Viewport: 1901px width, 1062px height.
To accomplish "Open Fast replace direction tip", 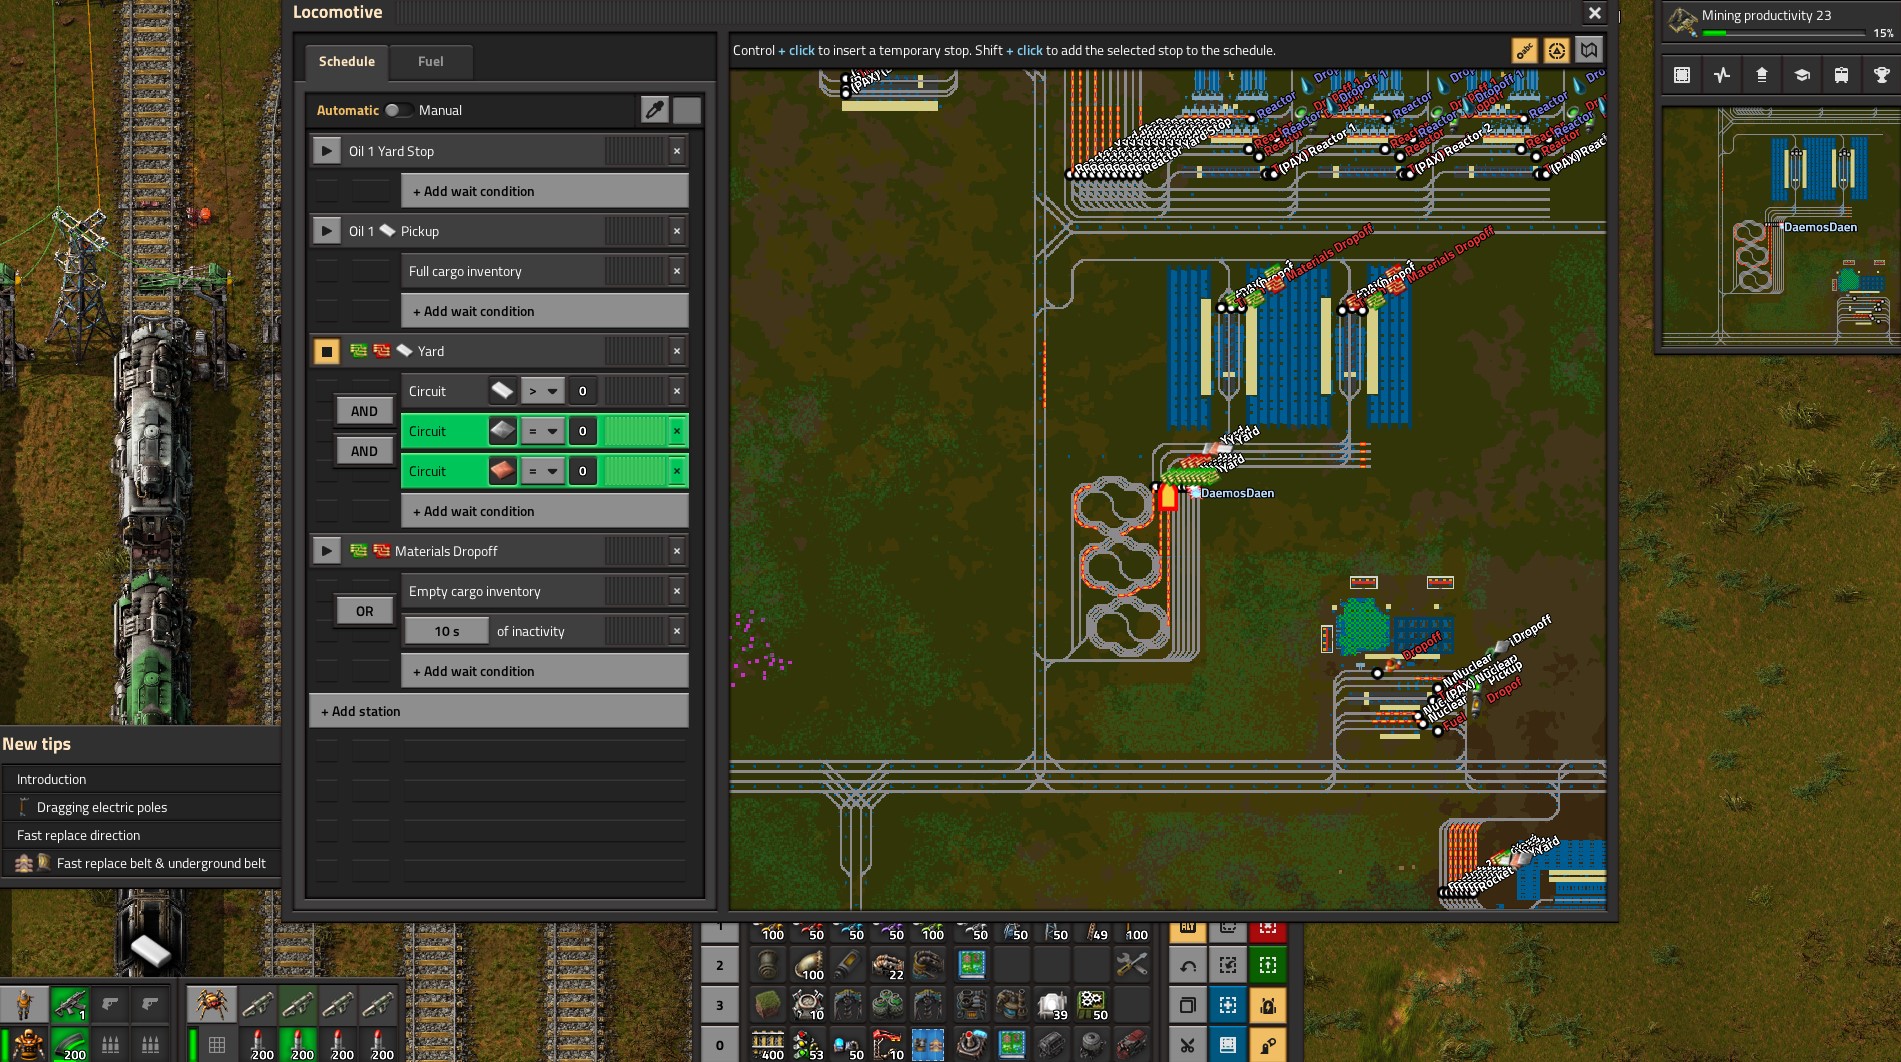I will pos(141,835).
